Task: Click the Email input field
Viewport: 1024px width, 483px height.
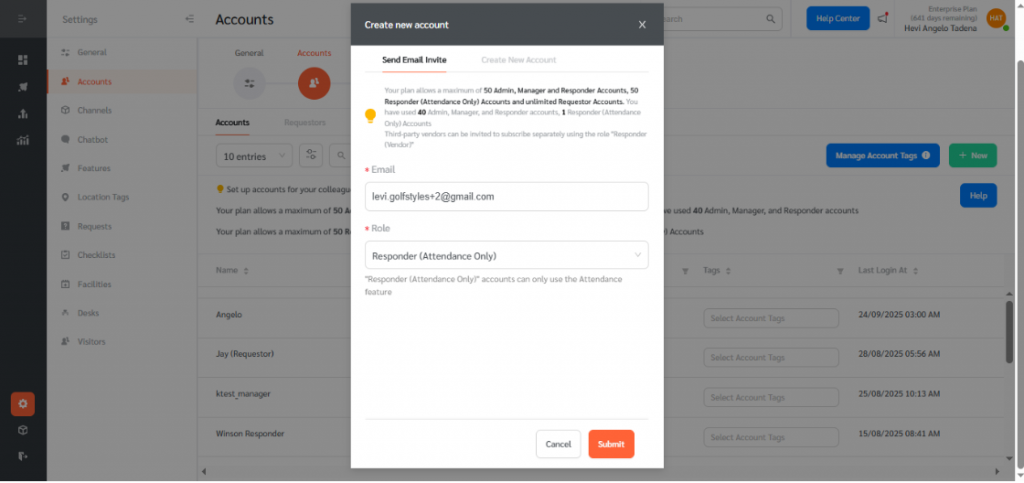Action: pyautogui.click(x=506, y=197)
